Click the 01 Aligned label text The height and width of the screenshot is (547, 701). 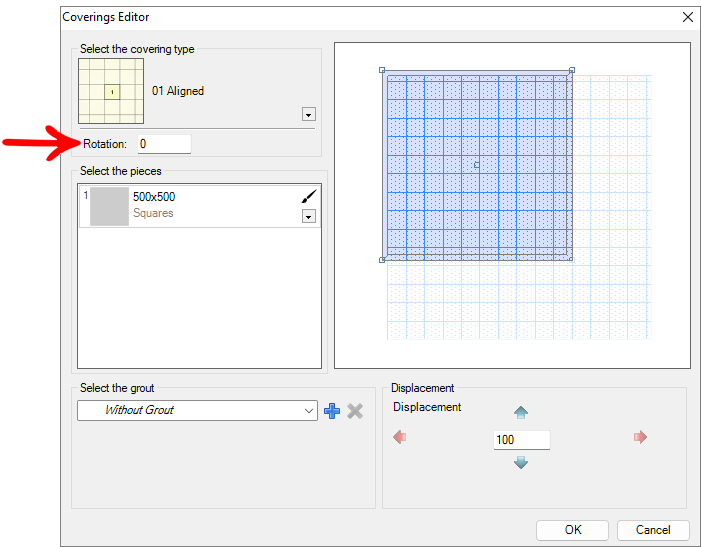point(178,91)
